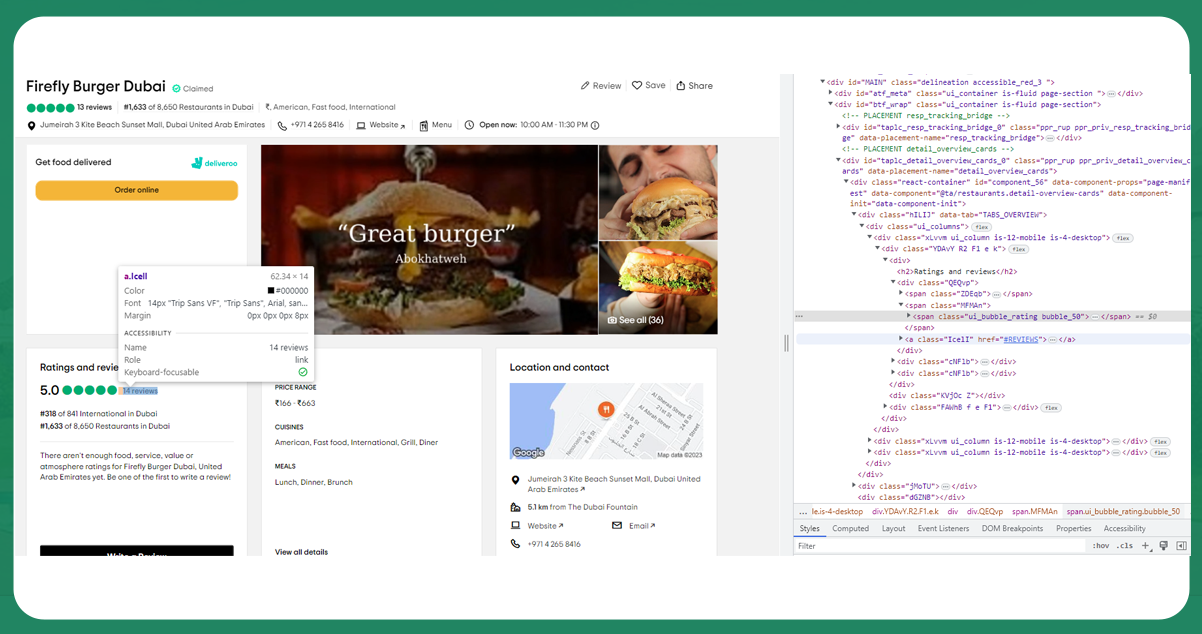The image size is (1202, 634).
Task: Expand the div class jMoTU node
Action: tap(854, 486)
